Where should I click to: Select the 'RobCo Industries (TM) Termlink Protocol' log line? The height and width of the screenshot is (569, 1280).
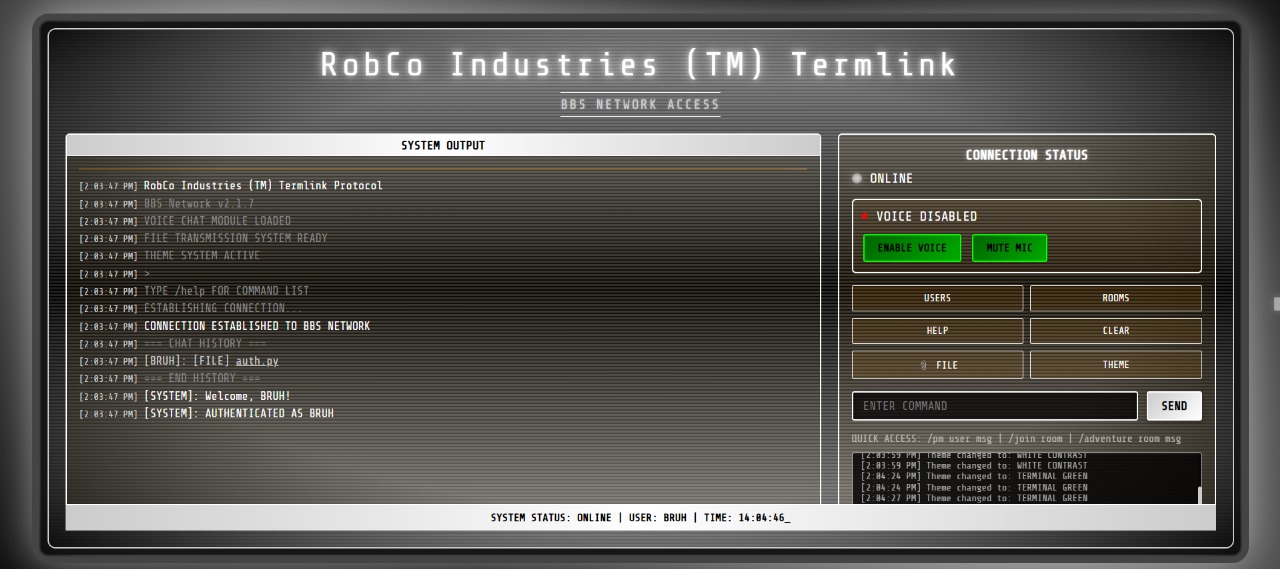[263, 186]
